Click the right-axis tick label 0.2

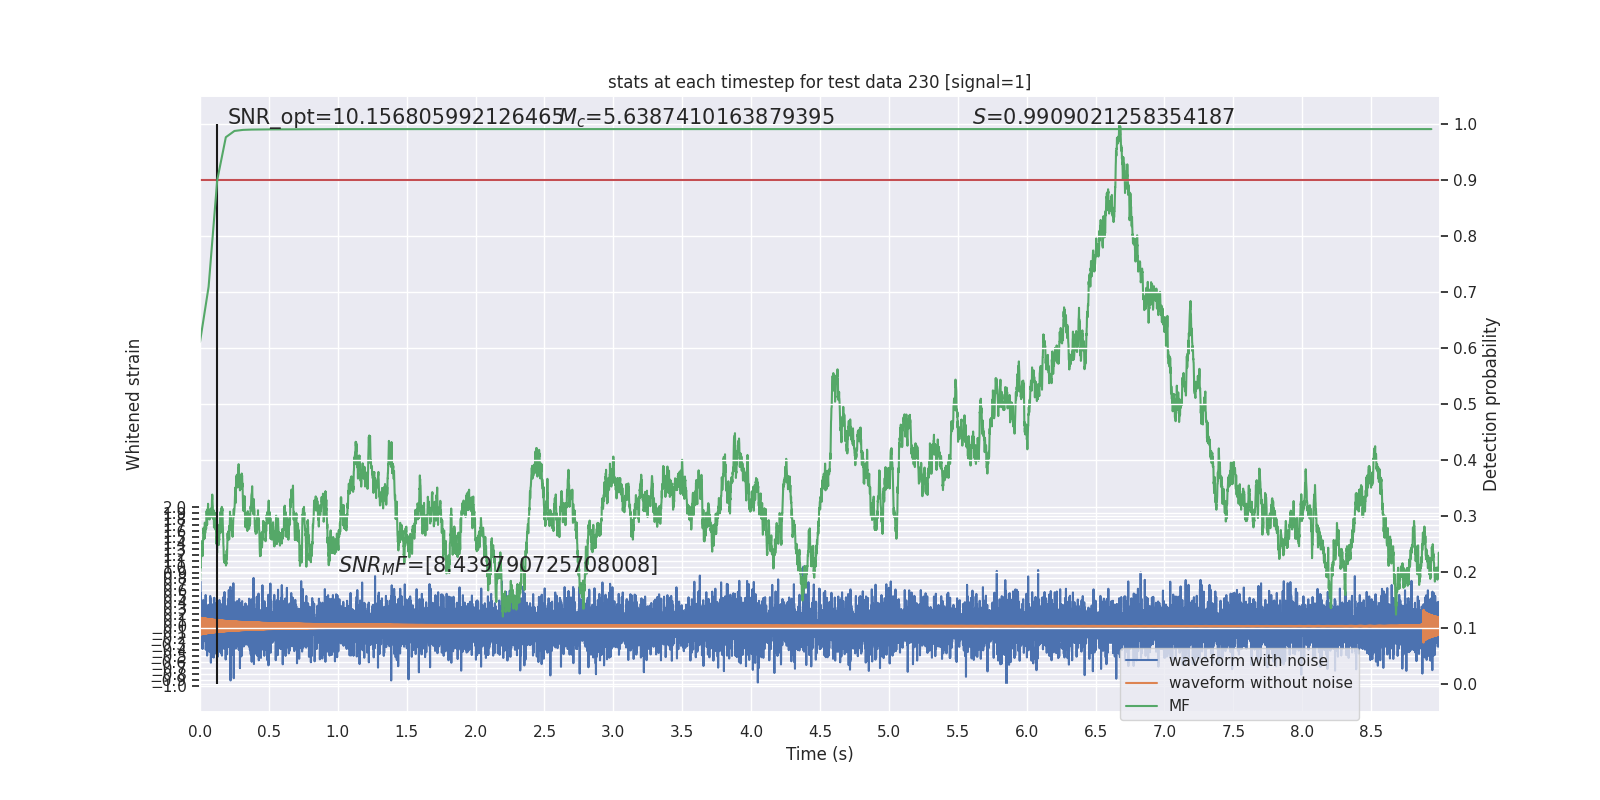click(x=1465, y=573)
